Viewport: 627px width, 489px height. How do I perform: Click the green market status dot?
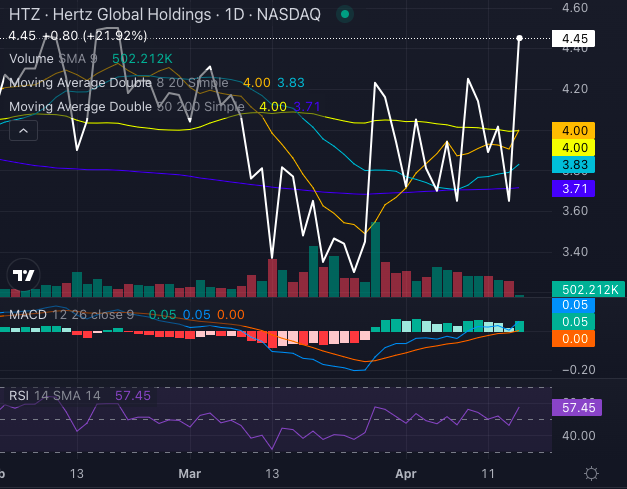(x=344, y=15)
